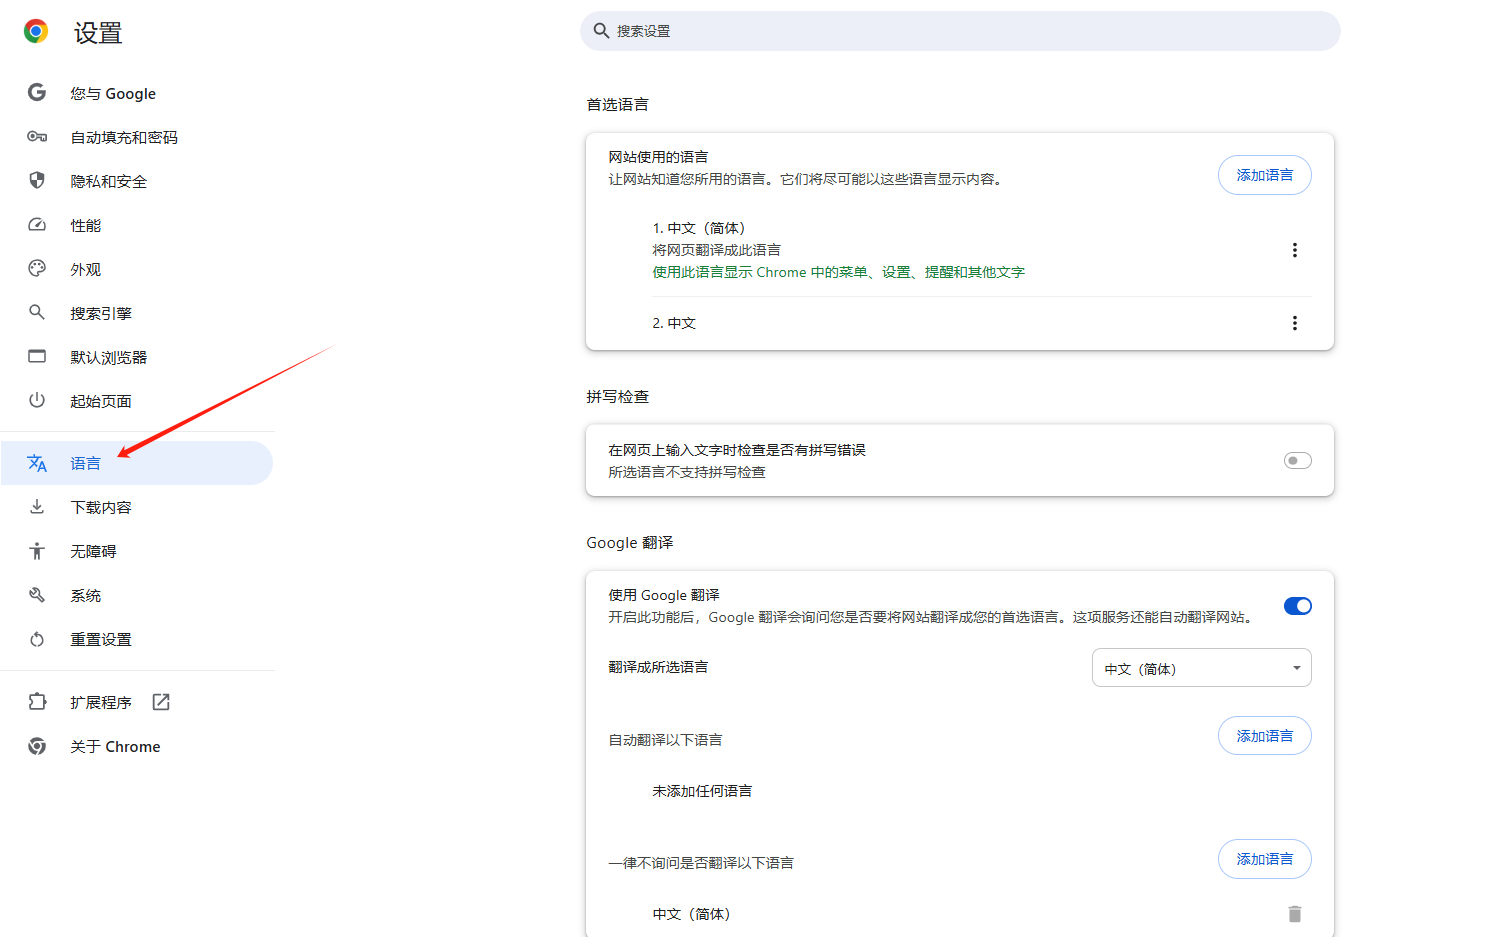Click the text 1. 中文（简体）

tap(699, 228)
